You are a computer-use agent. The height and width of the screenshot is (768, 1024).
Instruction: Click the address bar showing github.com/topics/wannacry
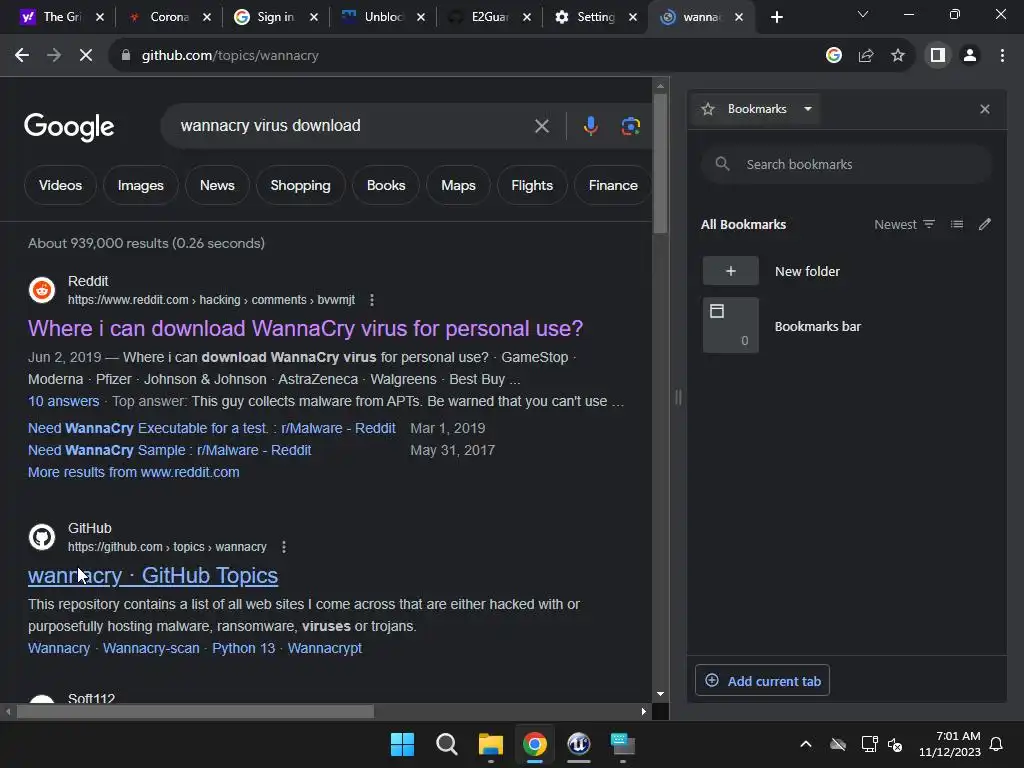pos(470,56)
